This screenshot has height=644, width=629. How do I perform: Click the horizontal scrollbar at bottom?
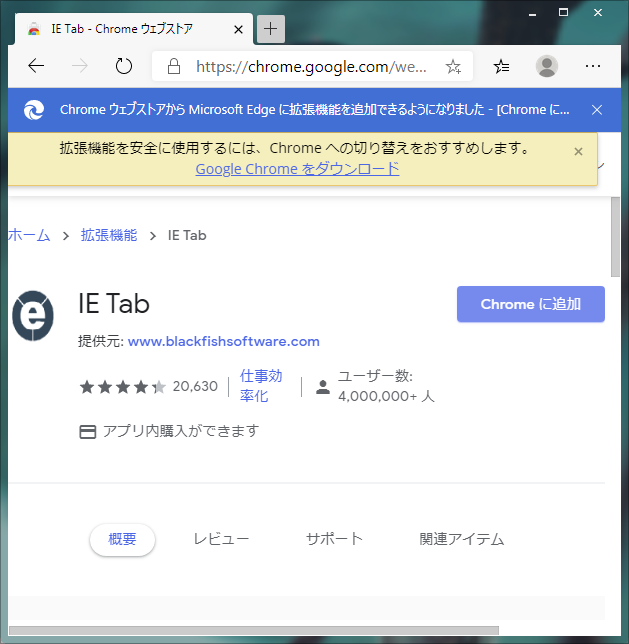pyautogui.click(x=254, y=630)
